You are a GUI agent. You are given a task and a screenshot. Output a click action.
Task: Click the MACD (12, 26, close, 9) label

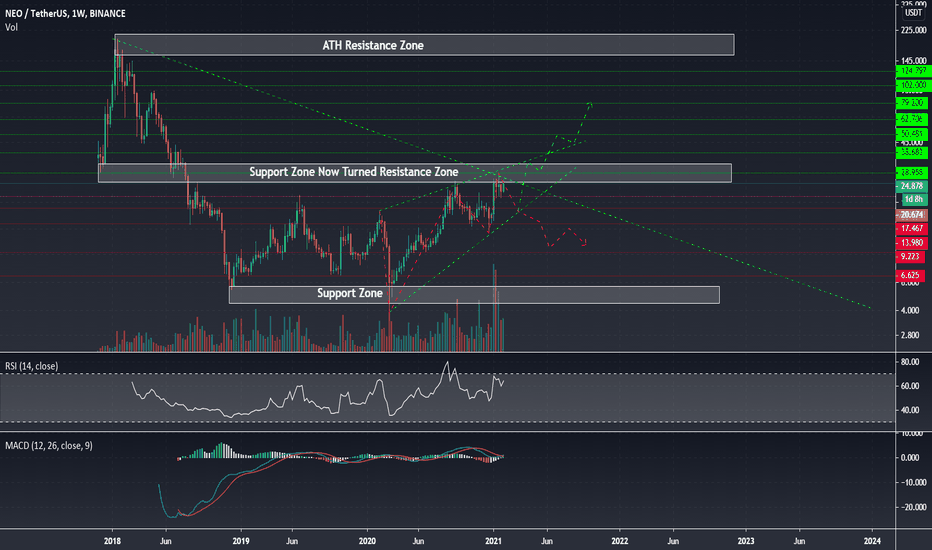point(49,445)
